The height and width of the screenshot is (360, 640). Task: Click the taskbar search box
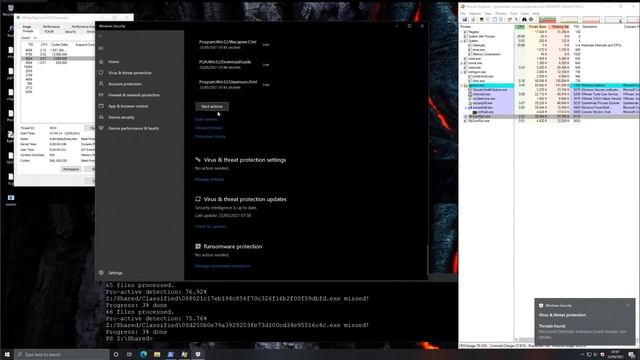coord(61,354)
